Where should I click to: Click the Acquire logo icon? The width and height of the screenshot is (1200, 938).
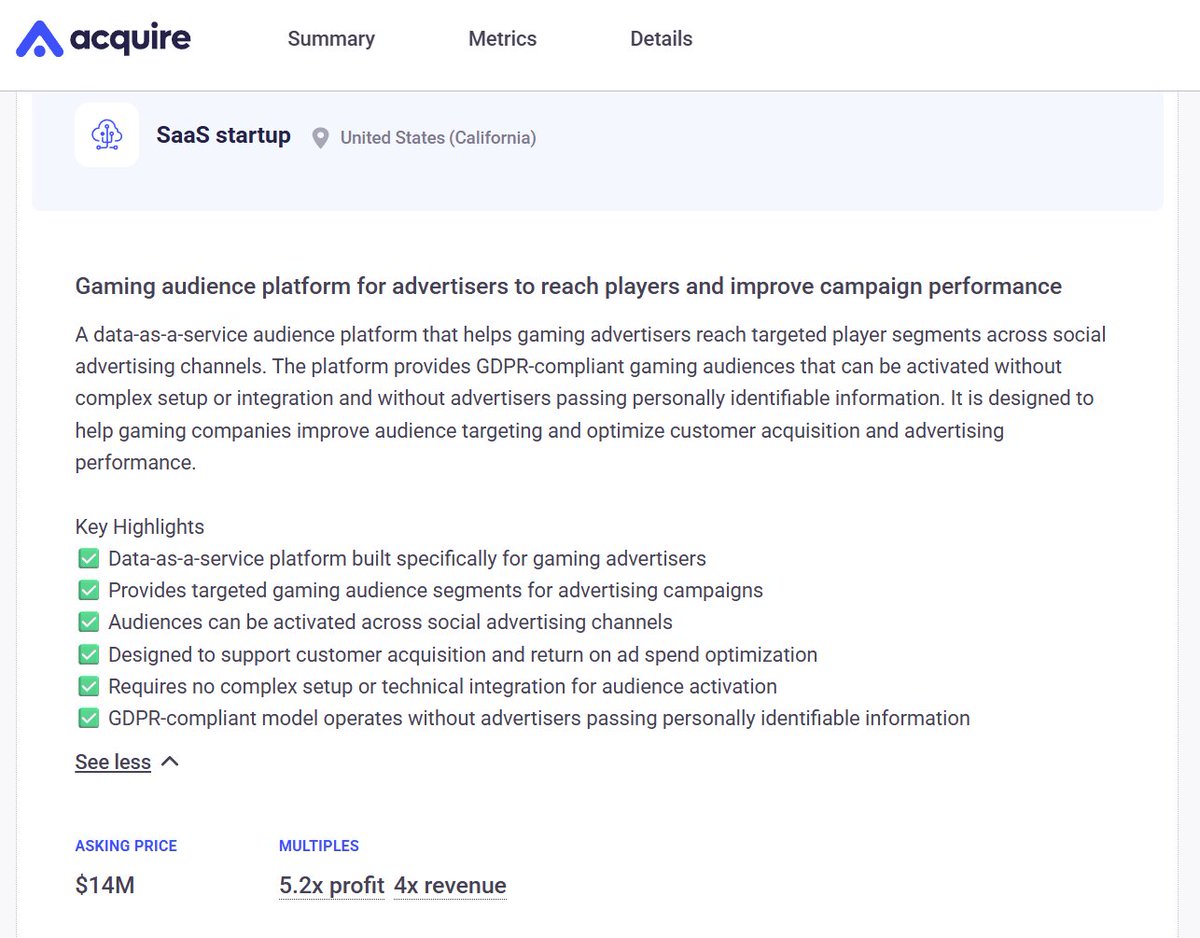point(40,39)
